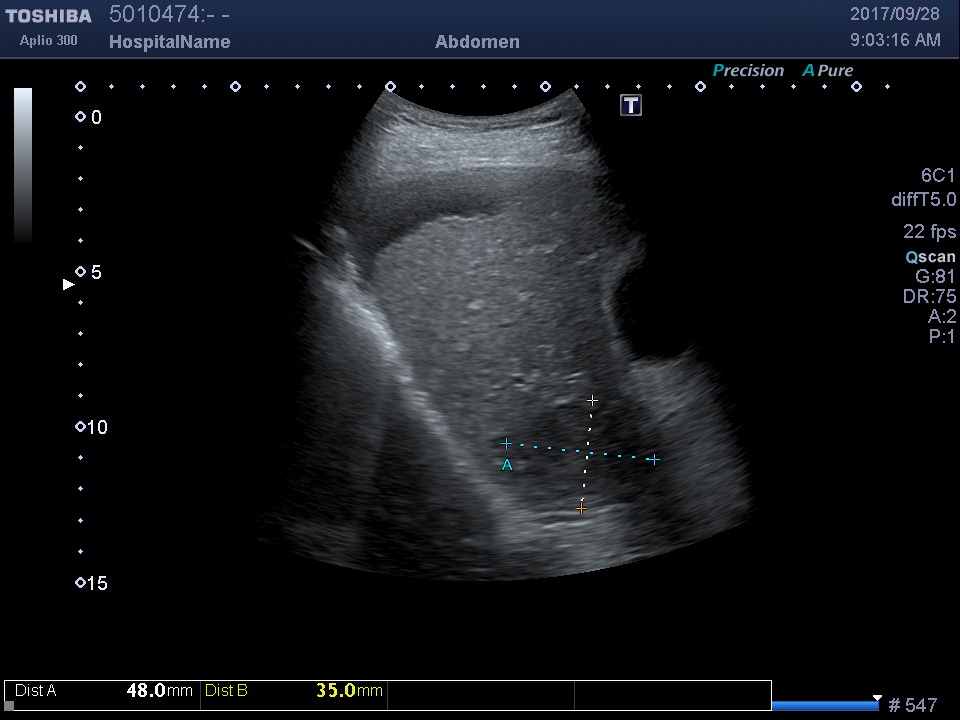Click the depth marker circle at 0

[80, 117]
